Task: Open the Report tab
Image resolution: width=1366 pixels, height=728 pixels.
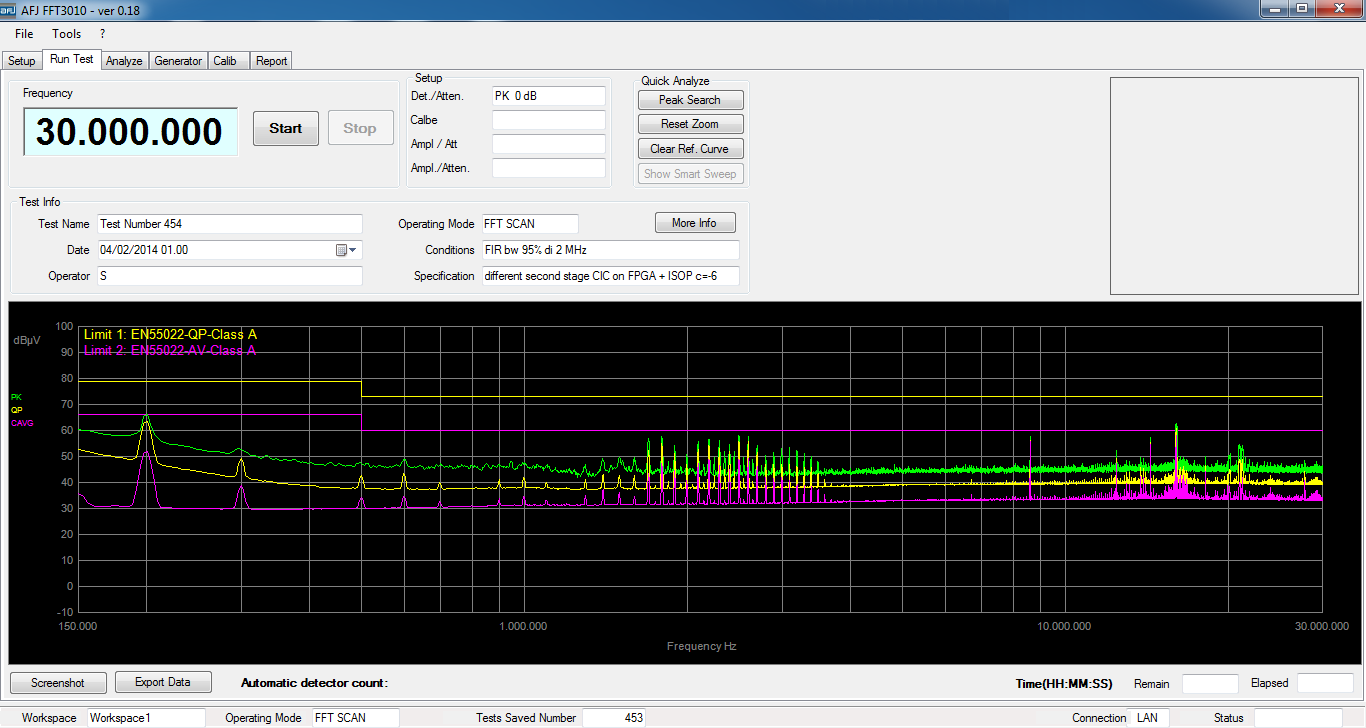Action: (271, 61)
